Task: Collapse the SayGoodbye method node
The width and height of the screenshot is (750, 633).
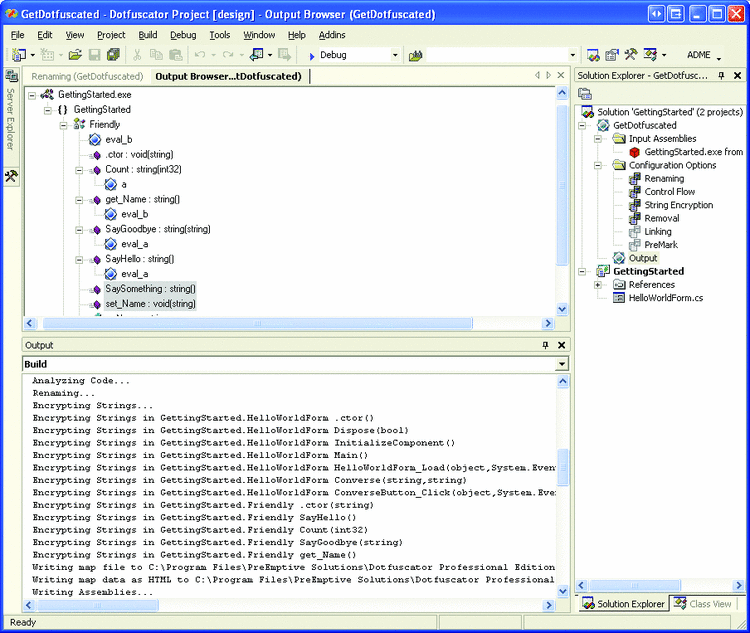Action: click(79, 230)
